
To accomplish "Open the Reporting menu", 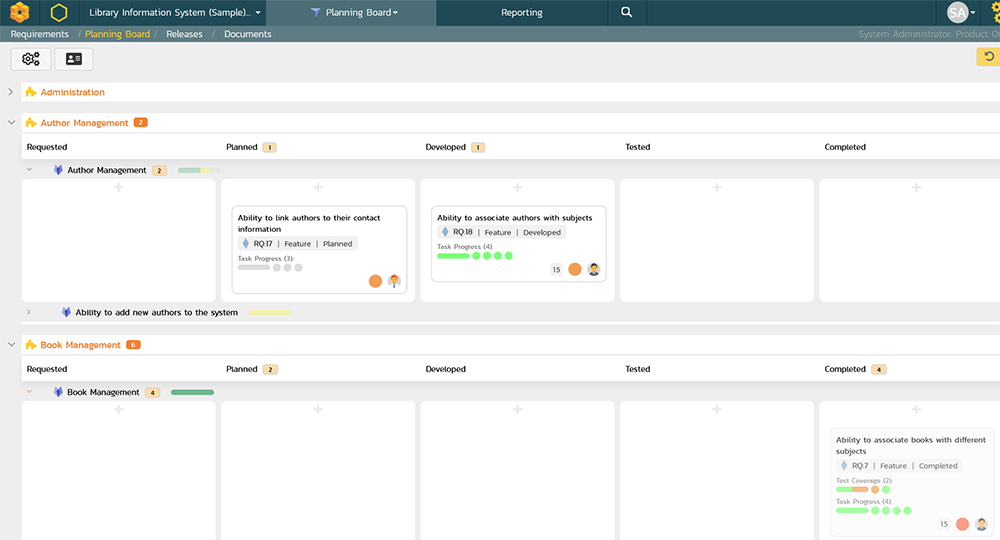I will 521,13.
